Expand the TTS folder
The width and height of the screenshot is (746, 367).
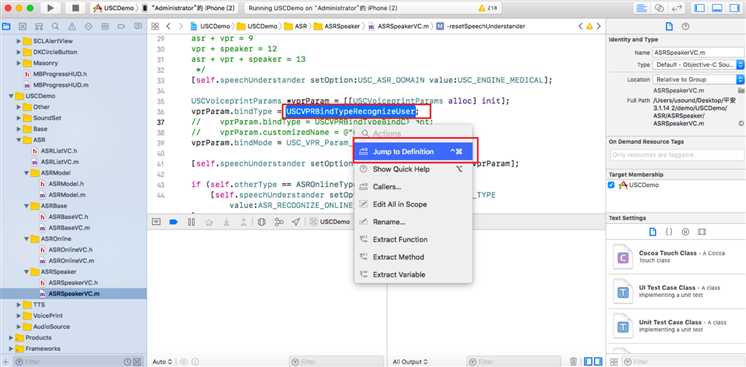coord(19,305)
